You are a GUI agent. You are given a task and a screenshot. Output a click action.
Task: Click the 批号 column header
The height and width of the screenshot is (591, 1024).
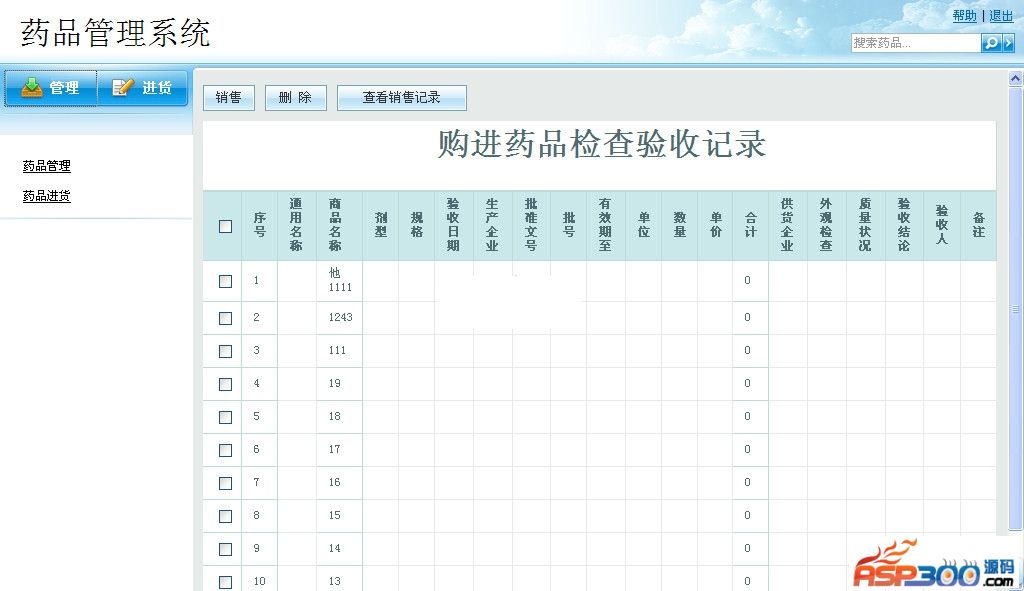tap(569, 225)
